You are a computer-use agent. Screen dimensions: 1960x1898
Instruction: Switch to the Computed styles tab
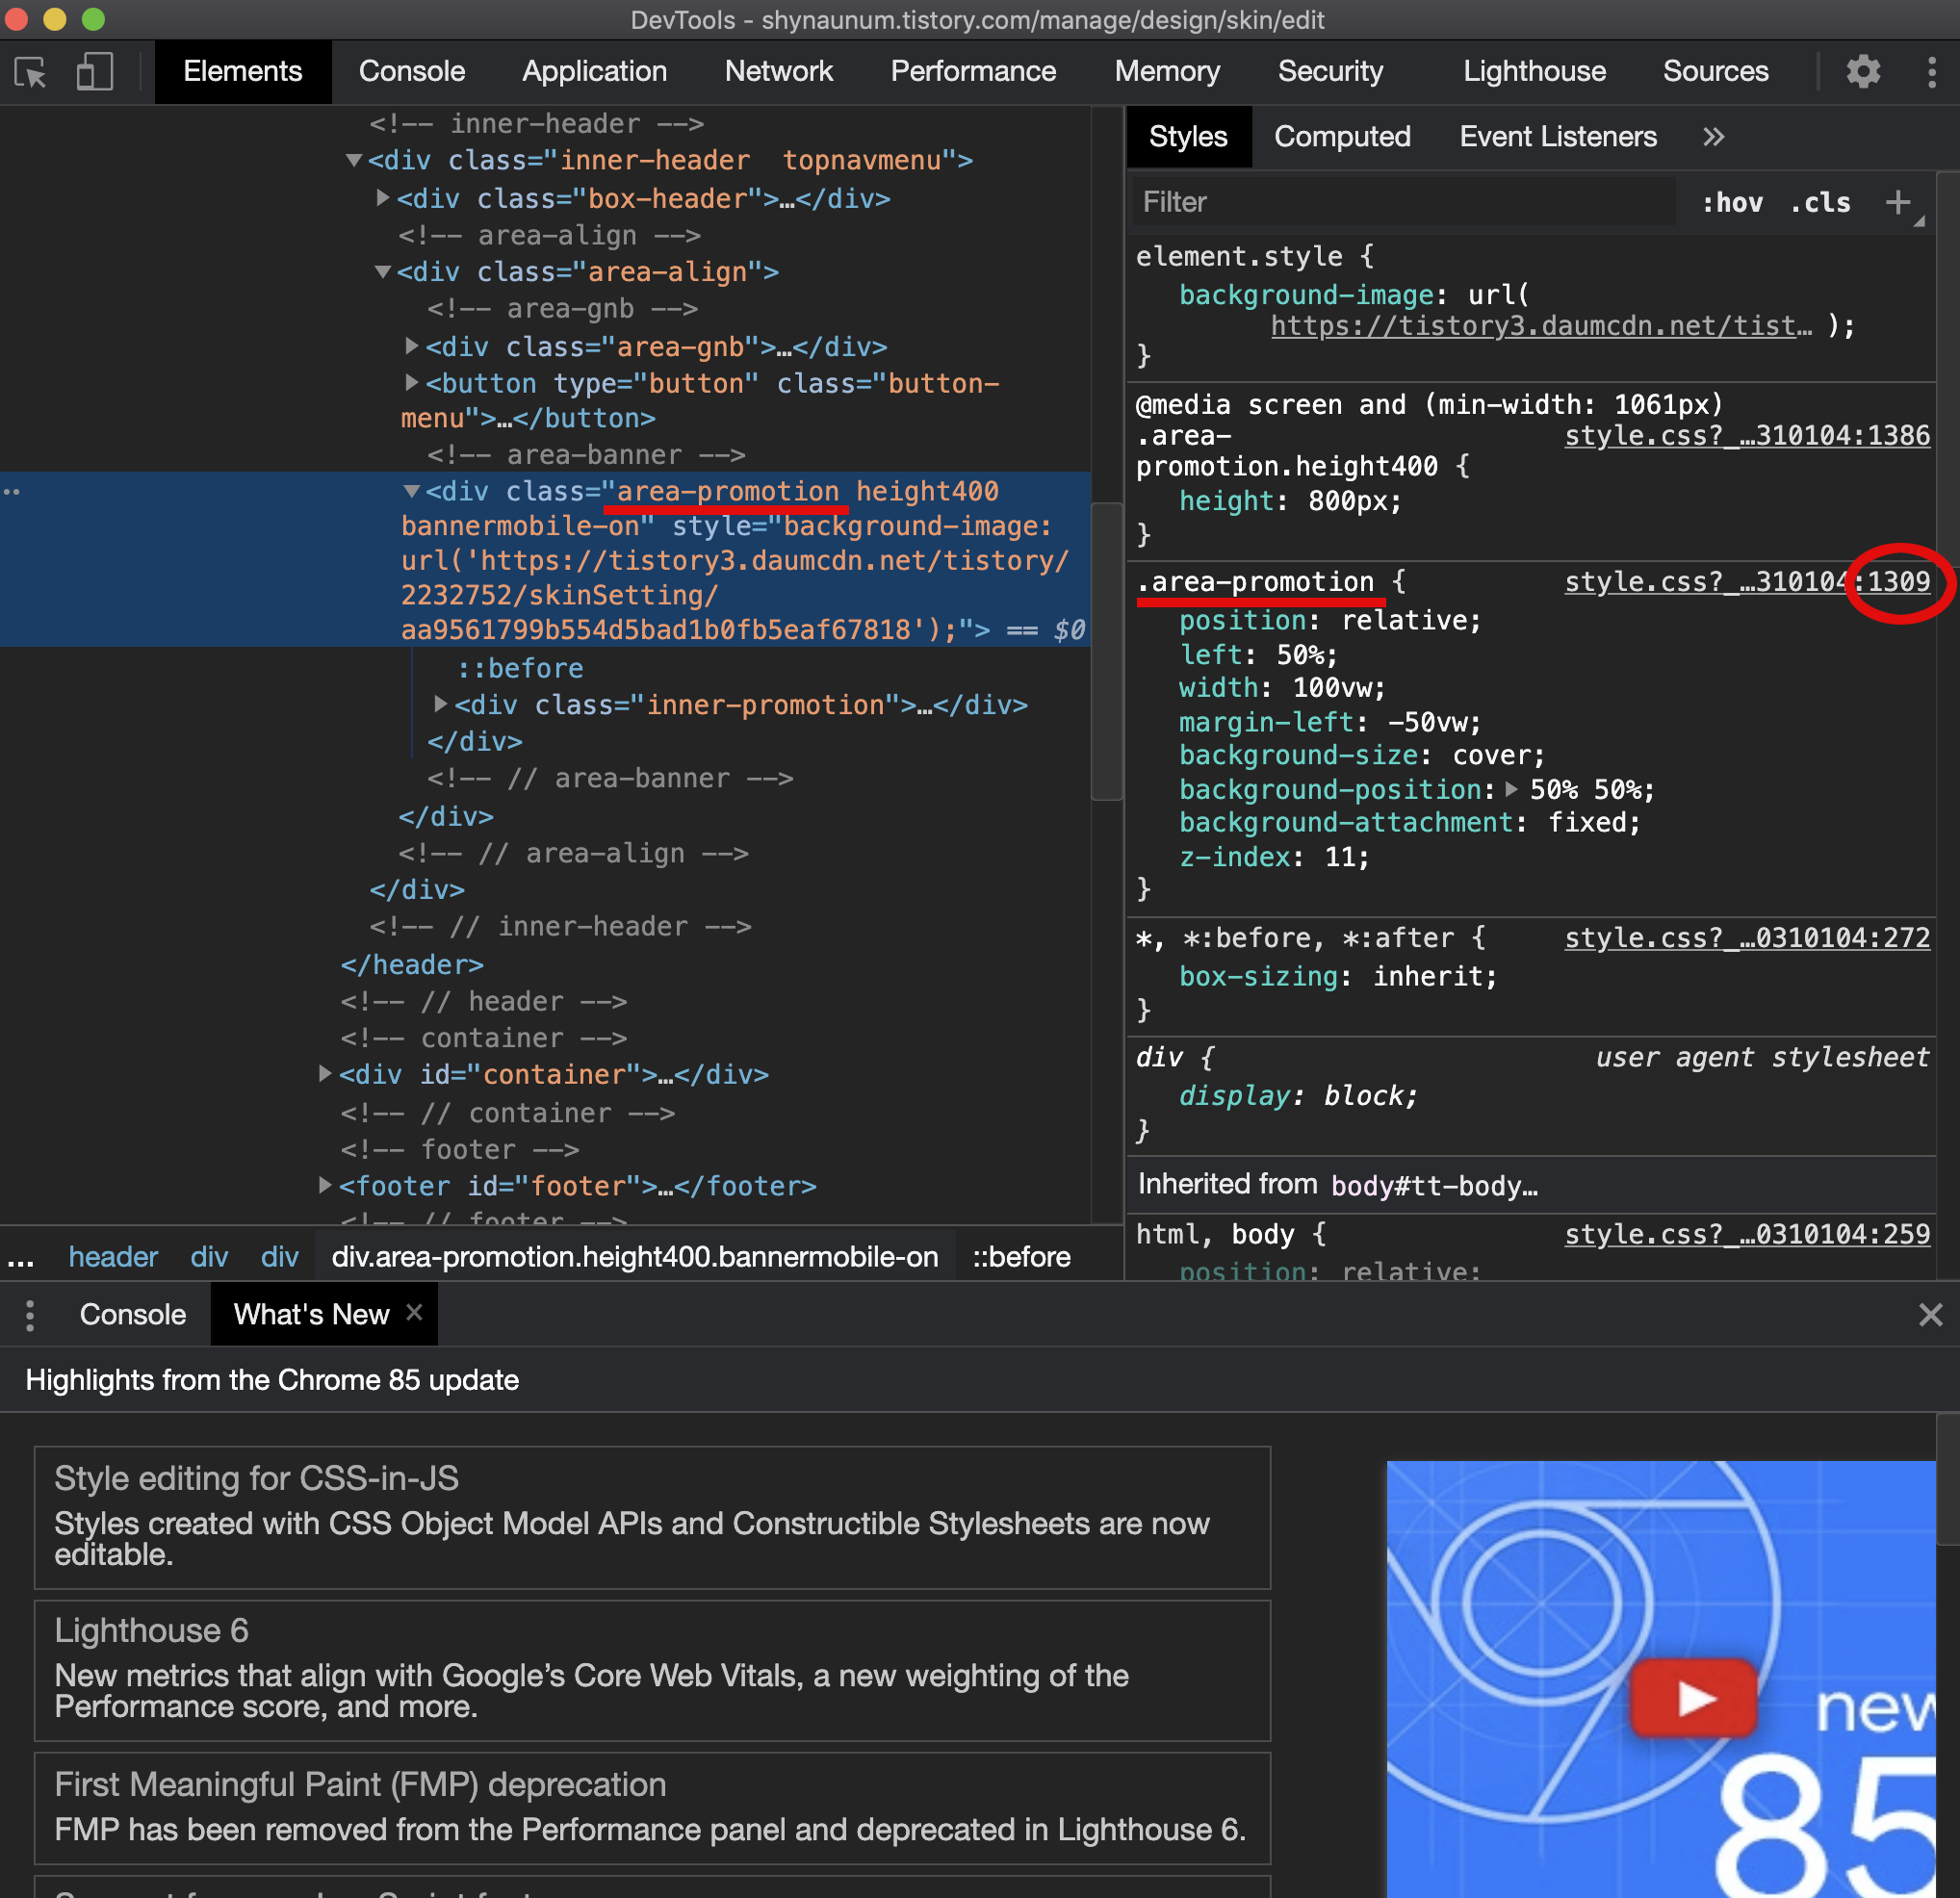[1342, 137]
